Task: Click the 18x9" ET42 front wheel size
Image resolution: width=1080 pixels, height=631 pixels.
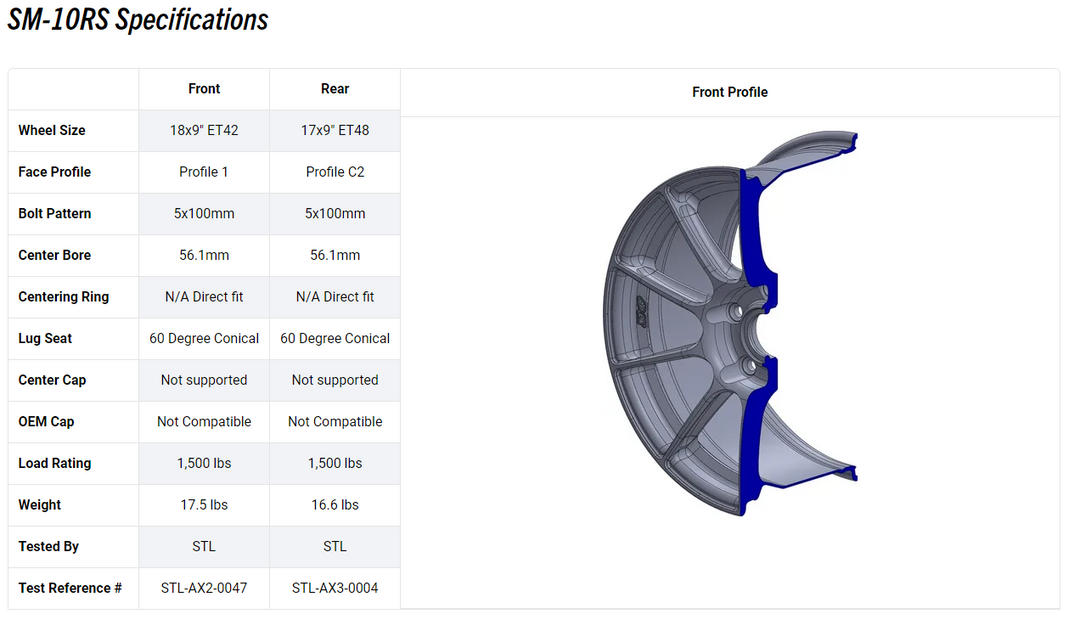Action: click(x=204, y=130)
